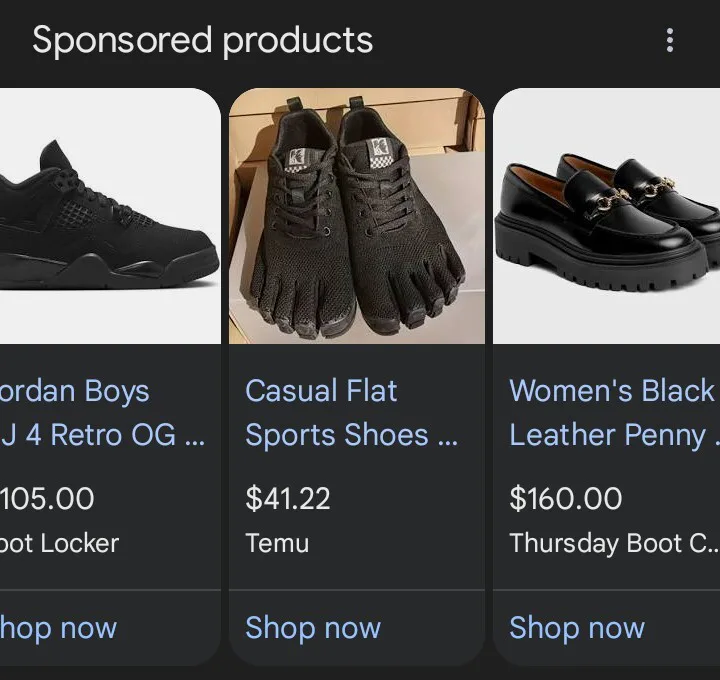Open the Sponsored products more options menu
The image size is (720, 680).
669,40
